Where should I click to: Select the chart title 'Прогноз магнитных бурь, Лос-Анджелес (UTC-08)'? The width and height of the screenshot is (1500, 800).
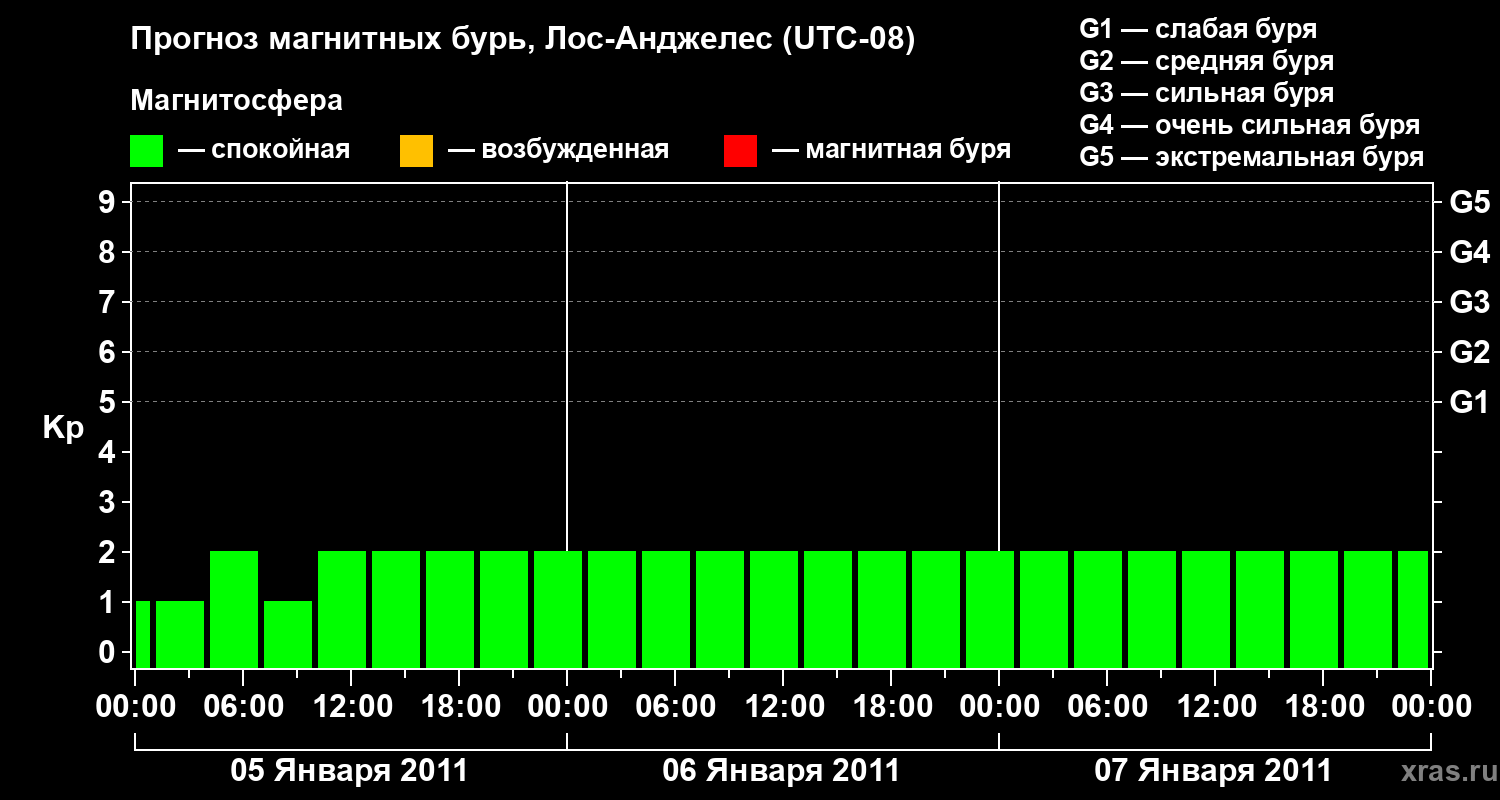(523, 40)
